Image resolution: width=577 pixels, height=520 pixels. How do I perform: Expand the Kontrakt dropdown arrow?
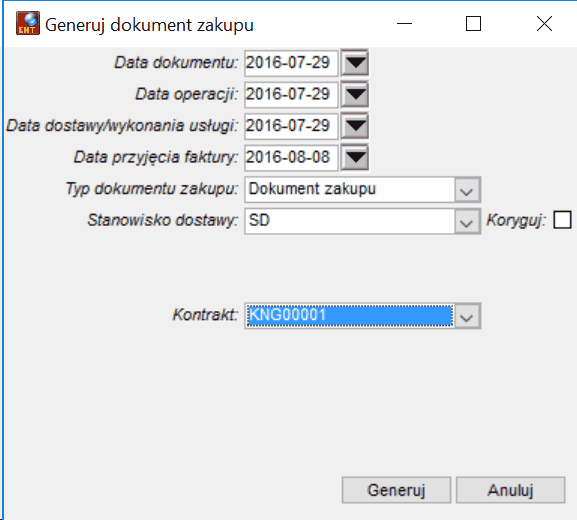tap(467, 316)
